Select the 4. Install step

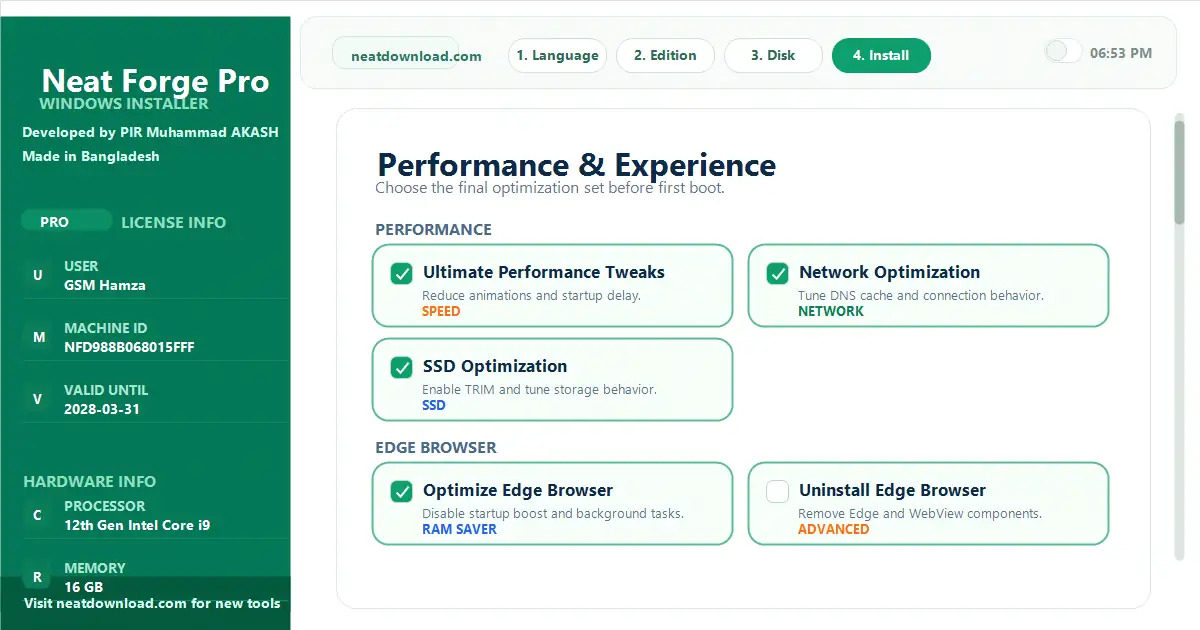tap(881, 56)
